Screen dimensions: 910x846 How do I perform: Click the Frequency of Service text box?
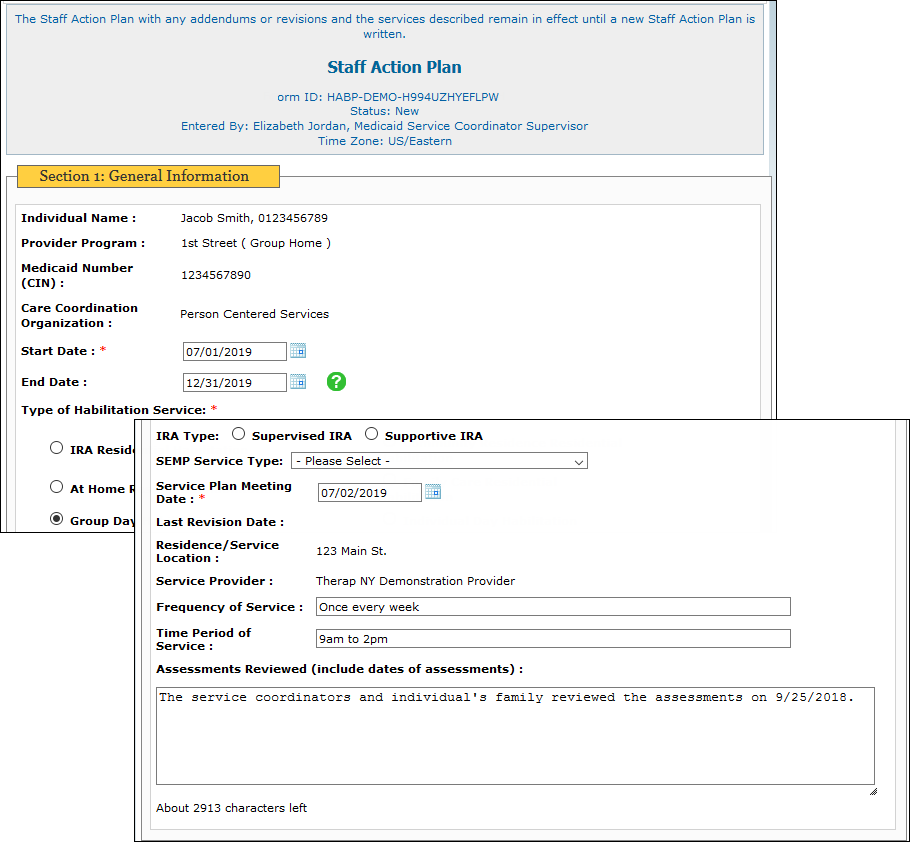coord(552,607)
